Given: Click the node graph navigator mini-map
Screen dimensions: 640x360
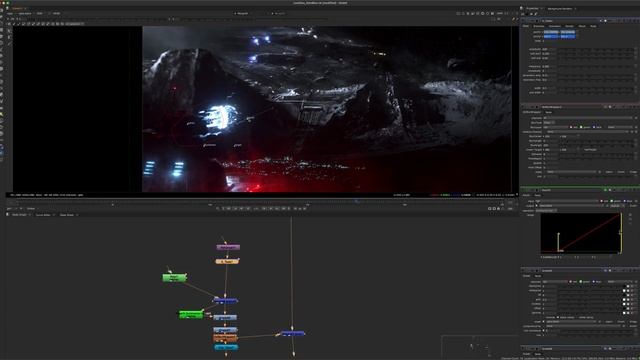Looking at the screenshot, I should 480,346.
